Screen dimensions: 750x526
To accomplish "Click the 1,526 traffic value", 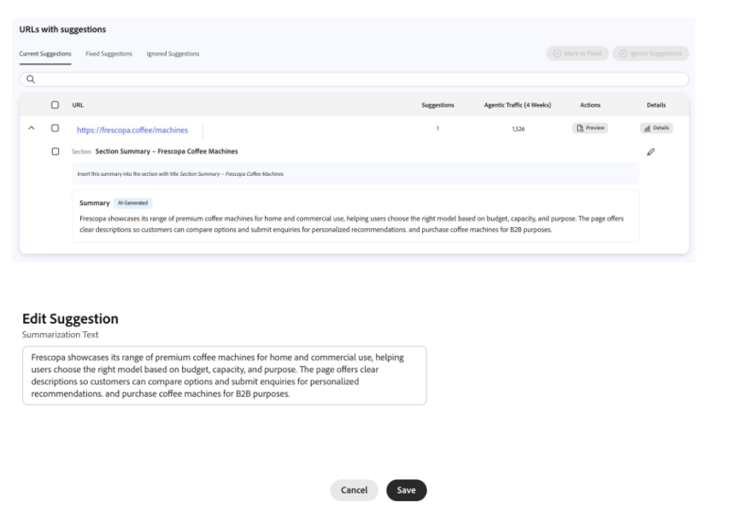I will (518, 129).
